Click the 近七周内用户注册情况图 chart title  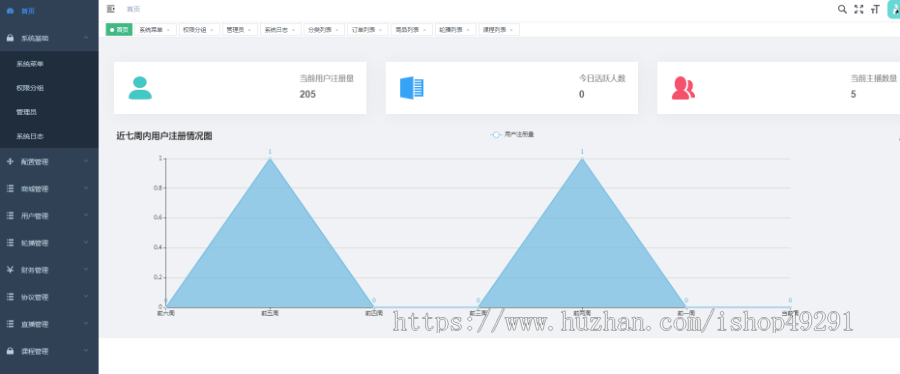165,136
